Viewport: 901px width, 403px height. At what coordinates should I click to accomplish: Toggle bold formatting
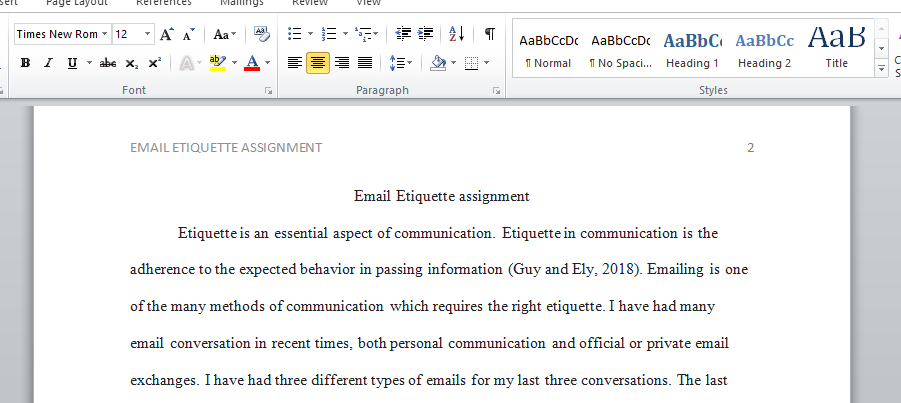coord(25,63)
